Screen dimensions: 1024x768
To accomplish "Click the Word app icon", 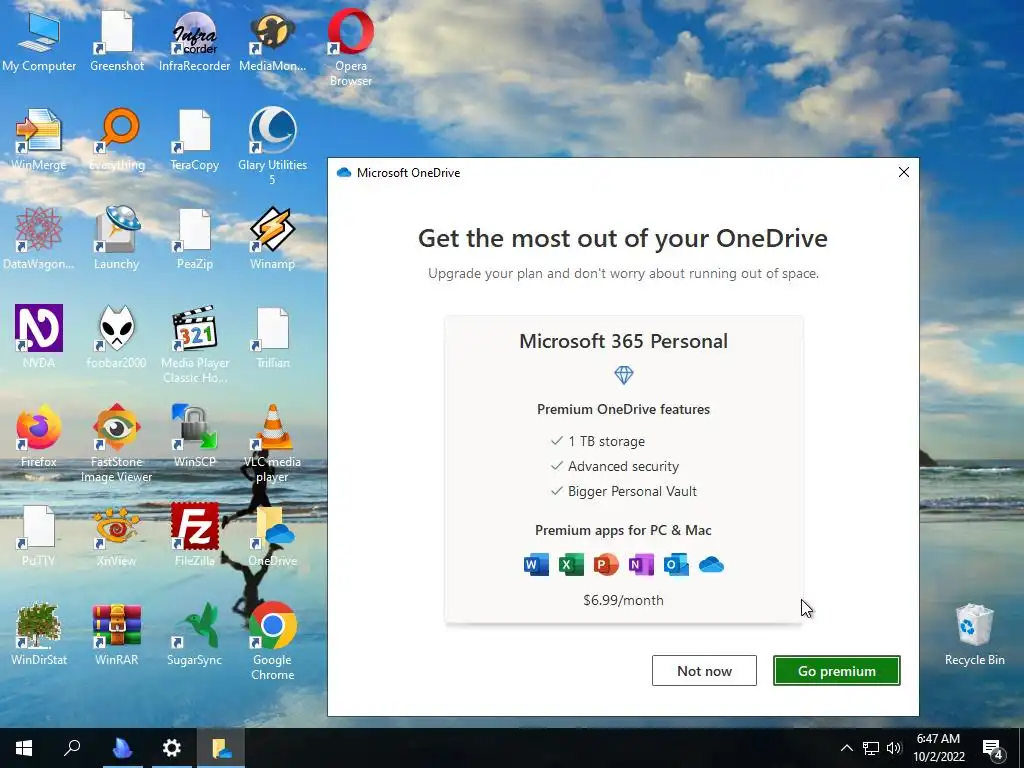I will pos(536,564).
